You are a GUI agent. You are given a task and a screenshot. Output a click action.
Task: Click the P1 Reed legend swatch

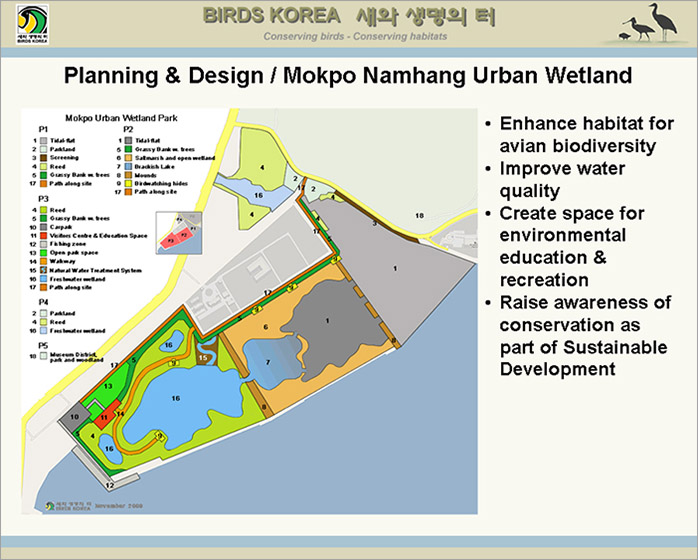pos(43,166)
